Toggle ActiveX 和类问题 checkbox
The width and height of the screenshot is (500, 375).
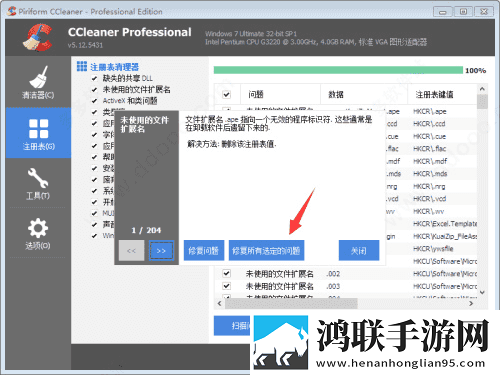click(x=94, y=101)
